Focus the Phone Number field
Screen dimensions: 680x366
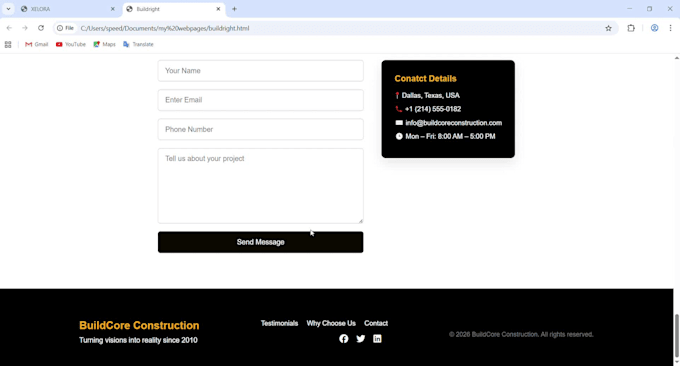[x=261, y=129]
